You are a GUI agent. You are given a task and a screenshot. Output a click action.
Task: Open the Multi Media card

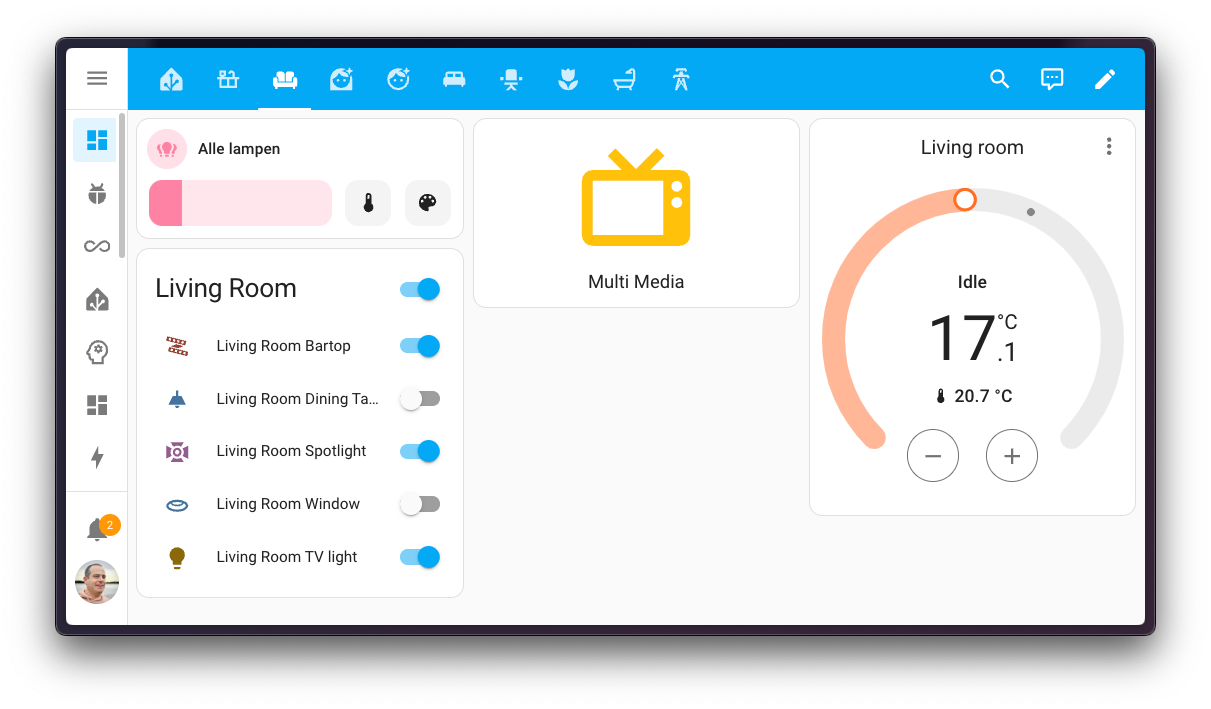636,212
